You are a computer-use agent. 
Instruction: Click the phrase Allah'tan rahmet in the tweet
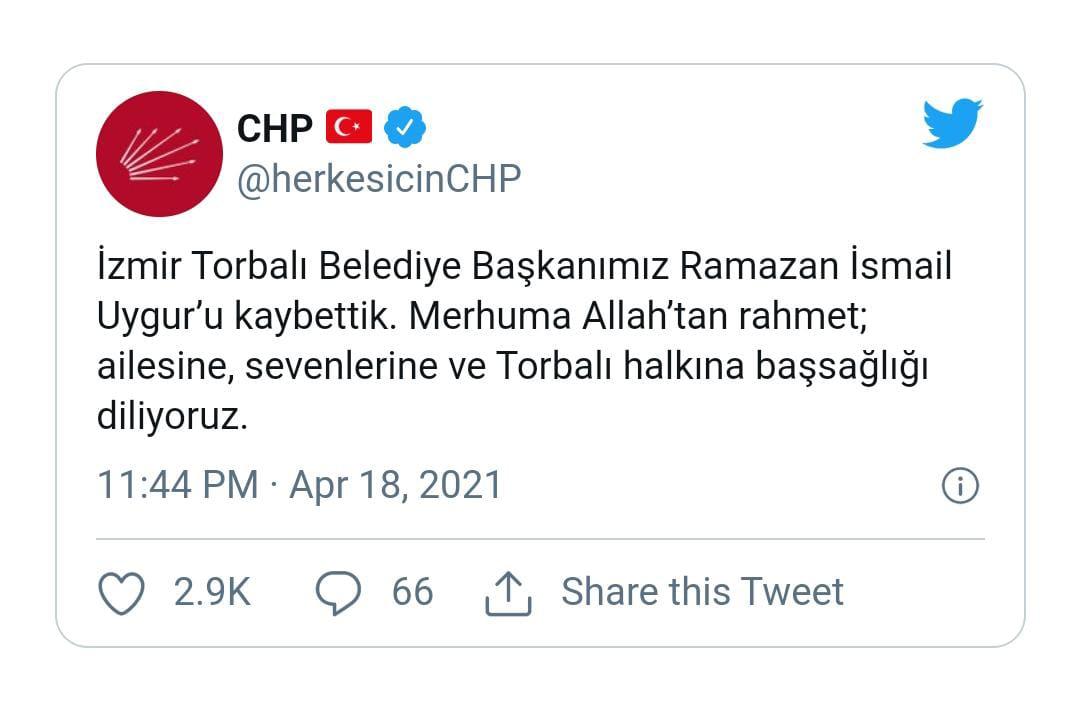[x=725, y=316]
